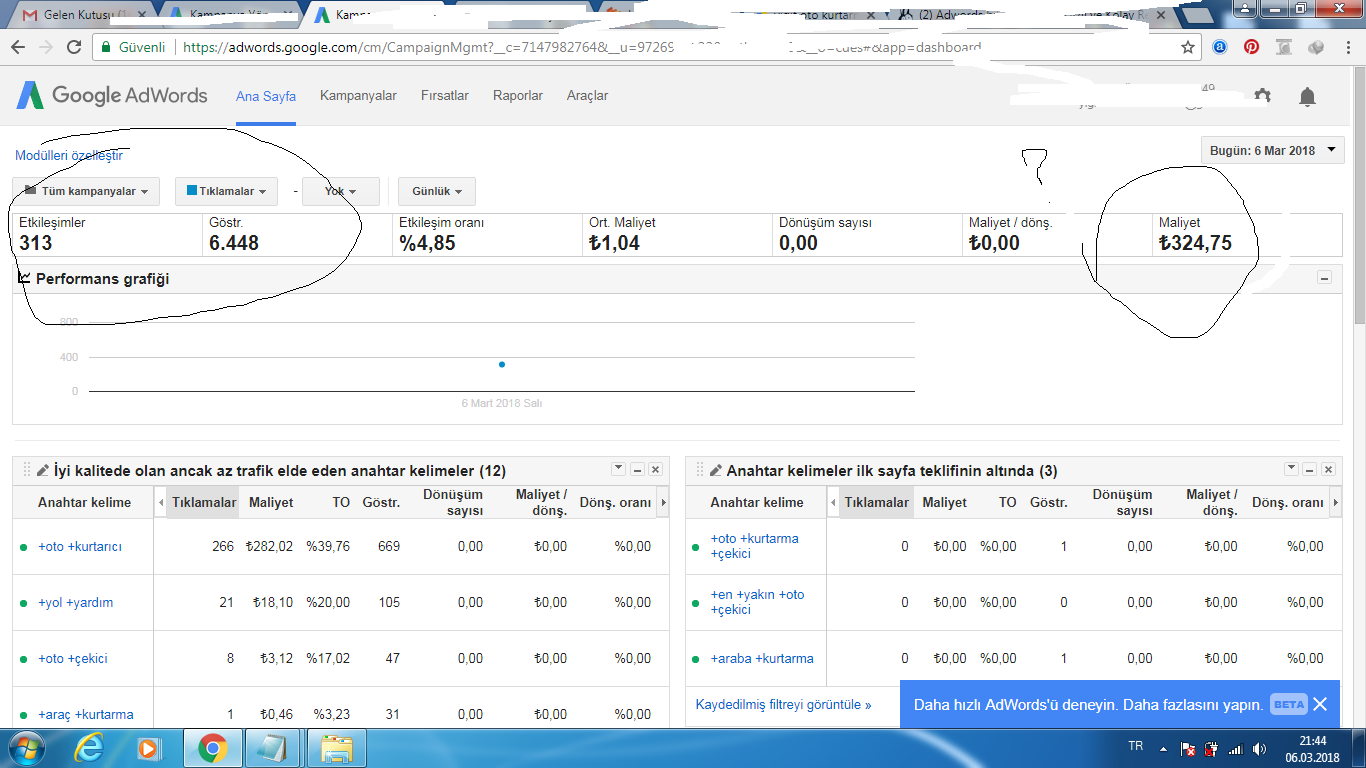Bookmark page with the star icon
Image resolution: width=1366 pixels, height=768 pixels.
[x=1188, y=47]
